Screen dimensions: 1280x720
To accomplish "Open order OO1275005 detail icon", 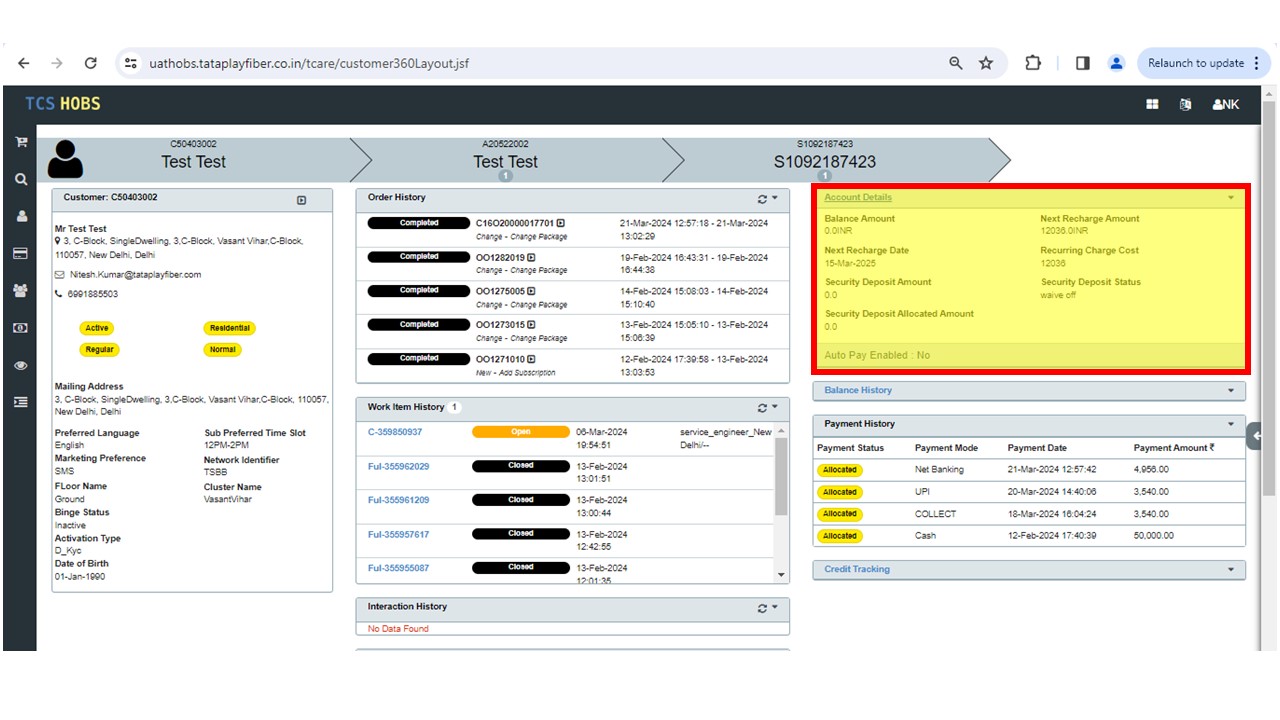I will 531,291.
